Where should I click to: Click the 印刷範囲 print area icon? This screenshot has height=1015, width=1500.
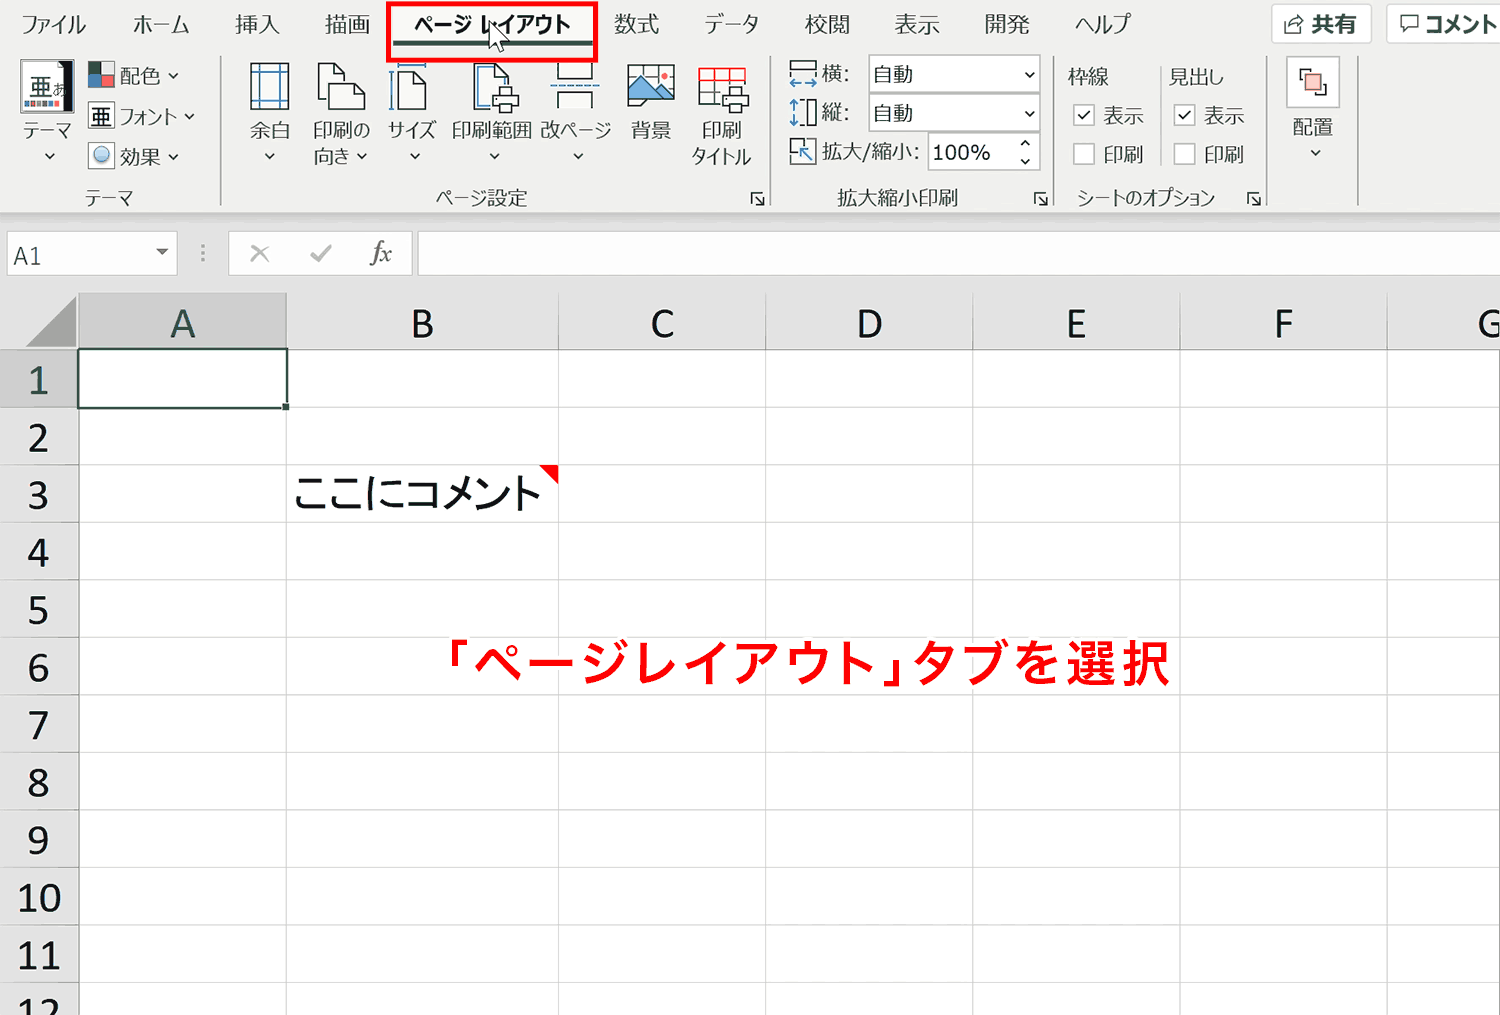[x=494, y=87]
